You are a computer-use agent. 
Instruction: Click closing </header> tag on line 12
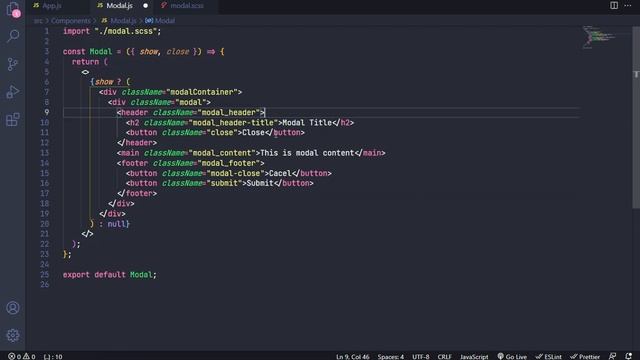pos(137,143)
